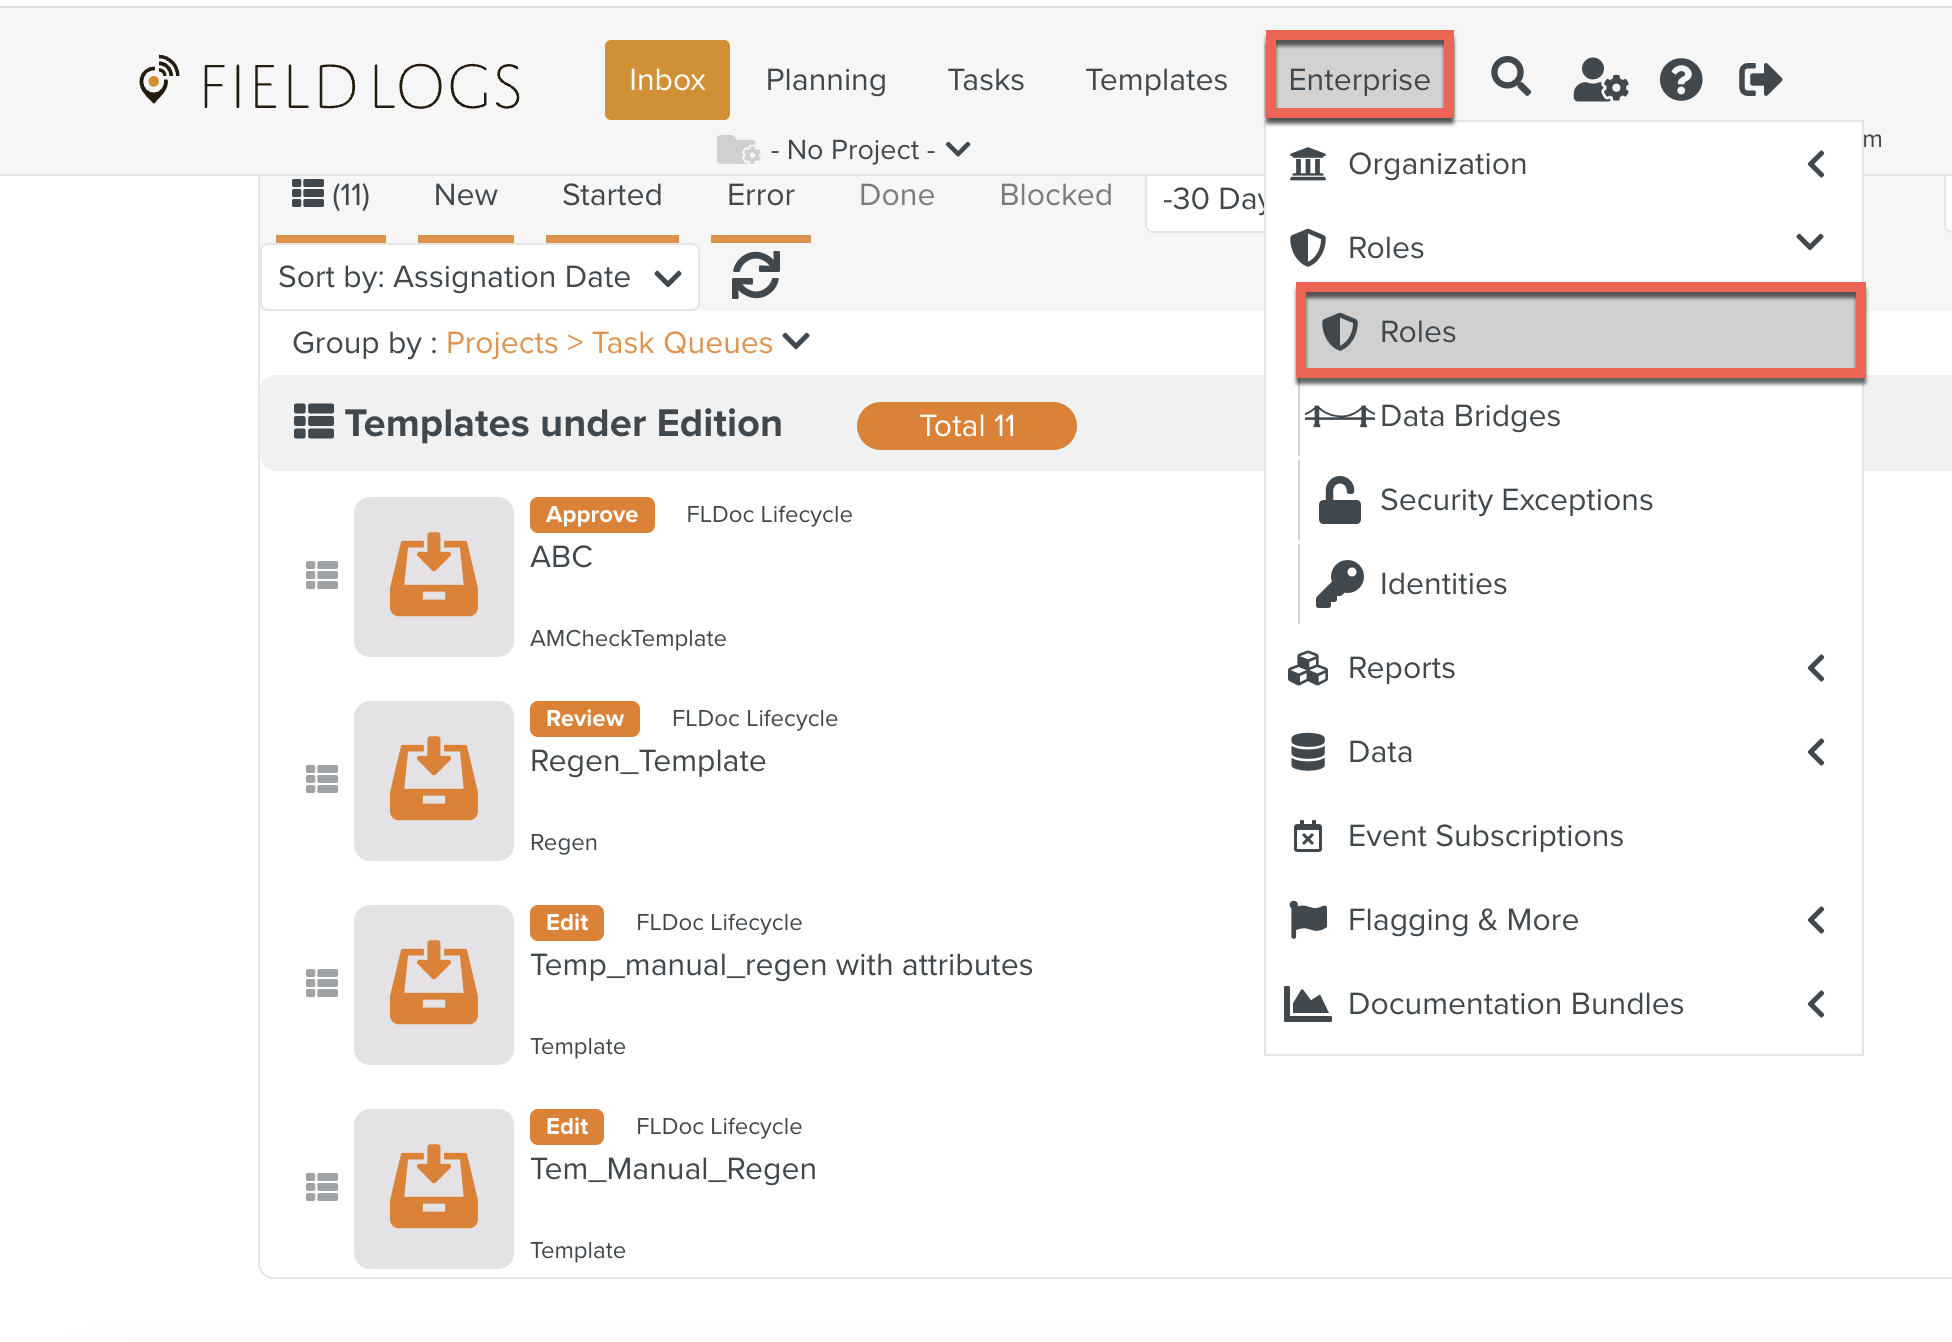Expand Flagging & More submenu
This screenshot has height=1342, width=1952.
coord(1817,920)
